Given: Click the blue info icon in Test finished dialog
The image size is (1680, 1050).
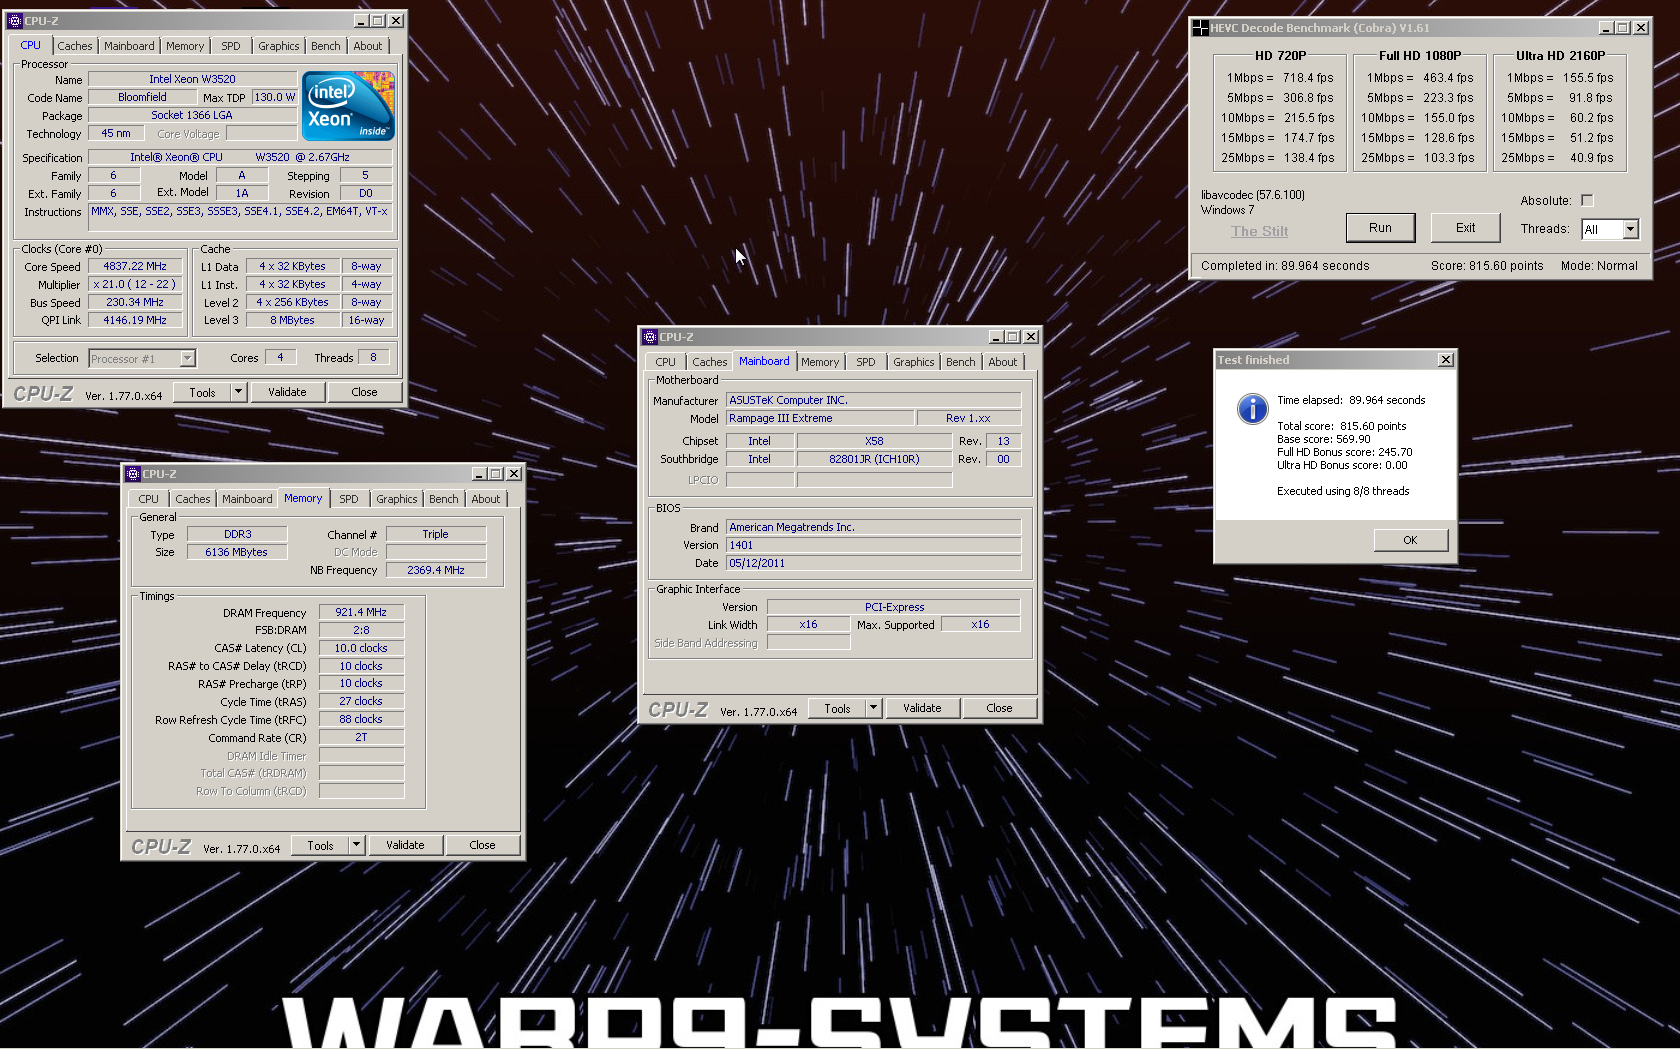Looking at the screenshot, I should [x=1252, y=408].
